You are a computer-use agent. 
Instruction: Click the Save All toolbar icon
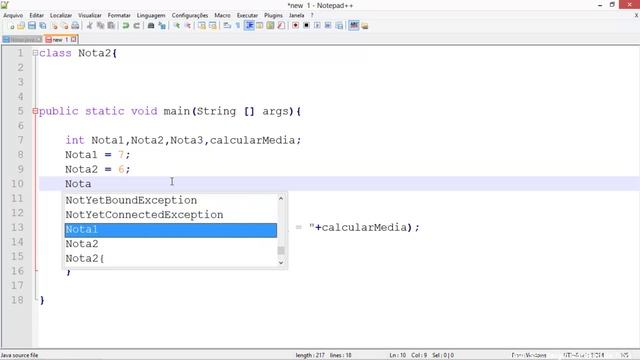coord(42,26)
